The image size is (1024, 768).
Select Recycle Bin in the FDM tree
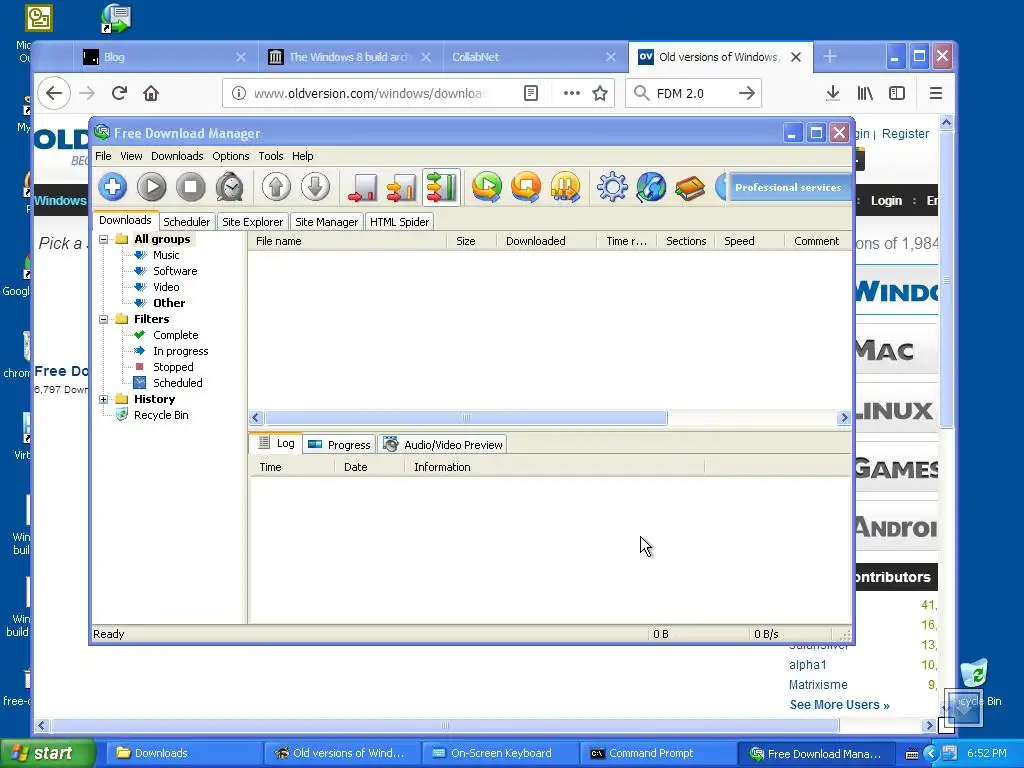tap(161, 415)
